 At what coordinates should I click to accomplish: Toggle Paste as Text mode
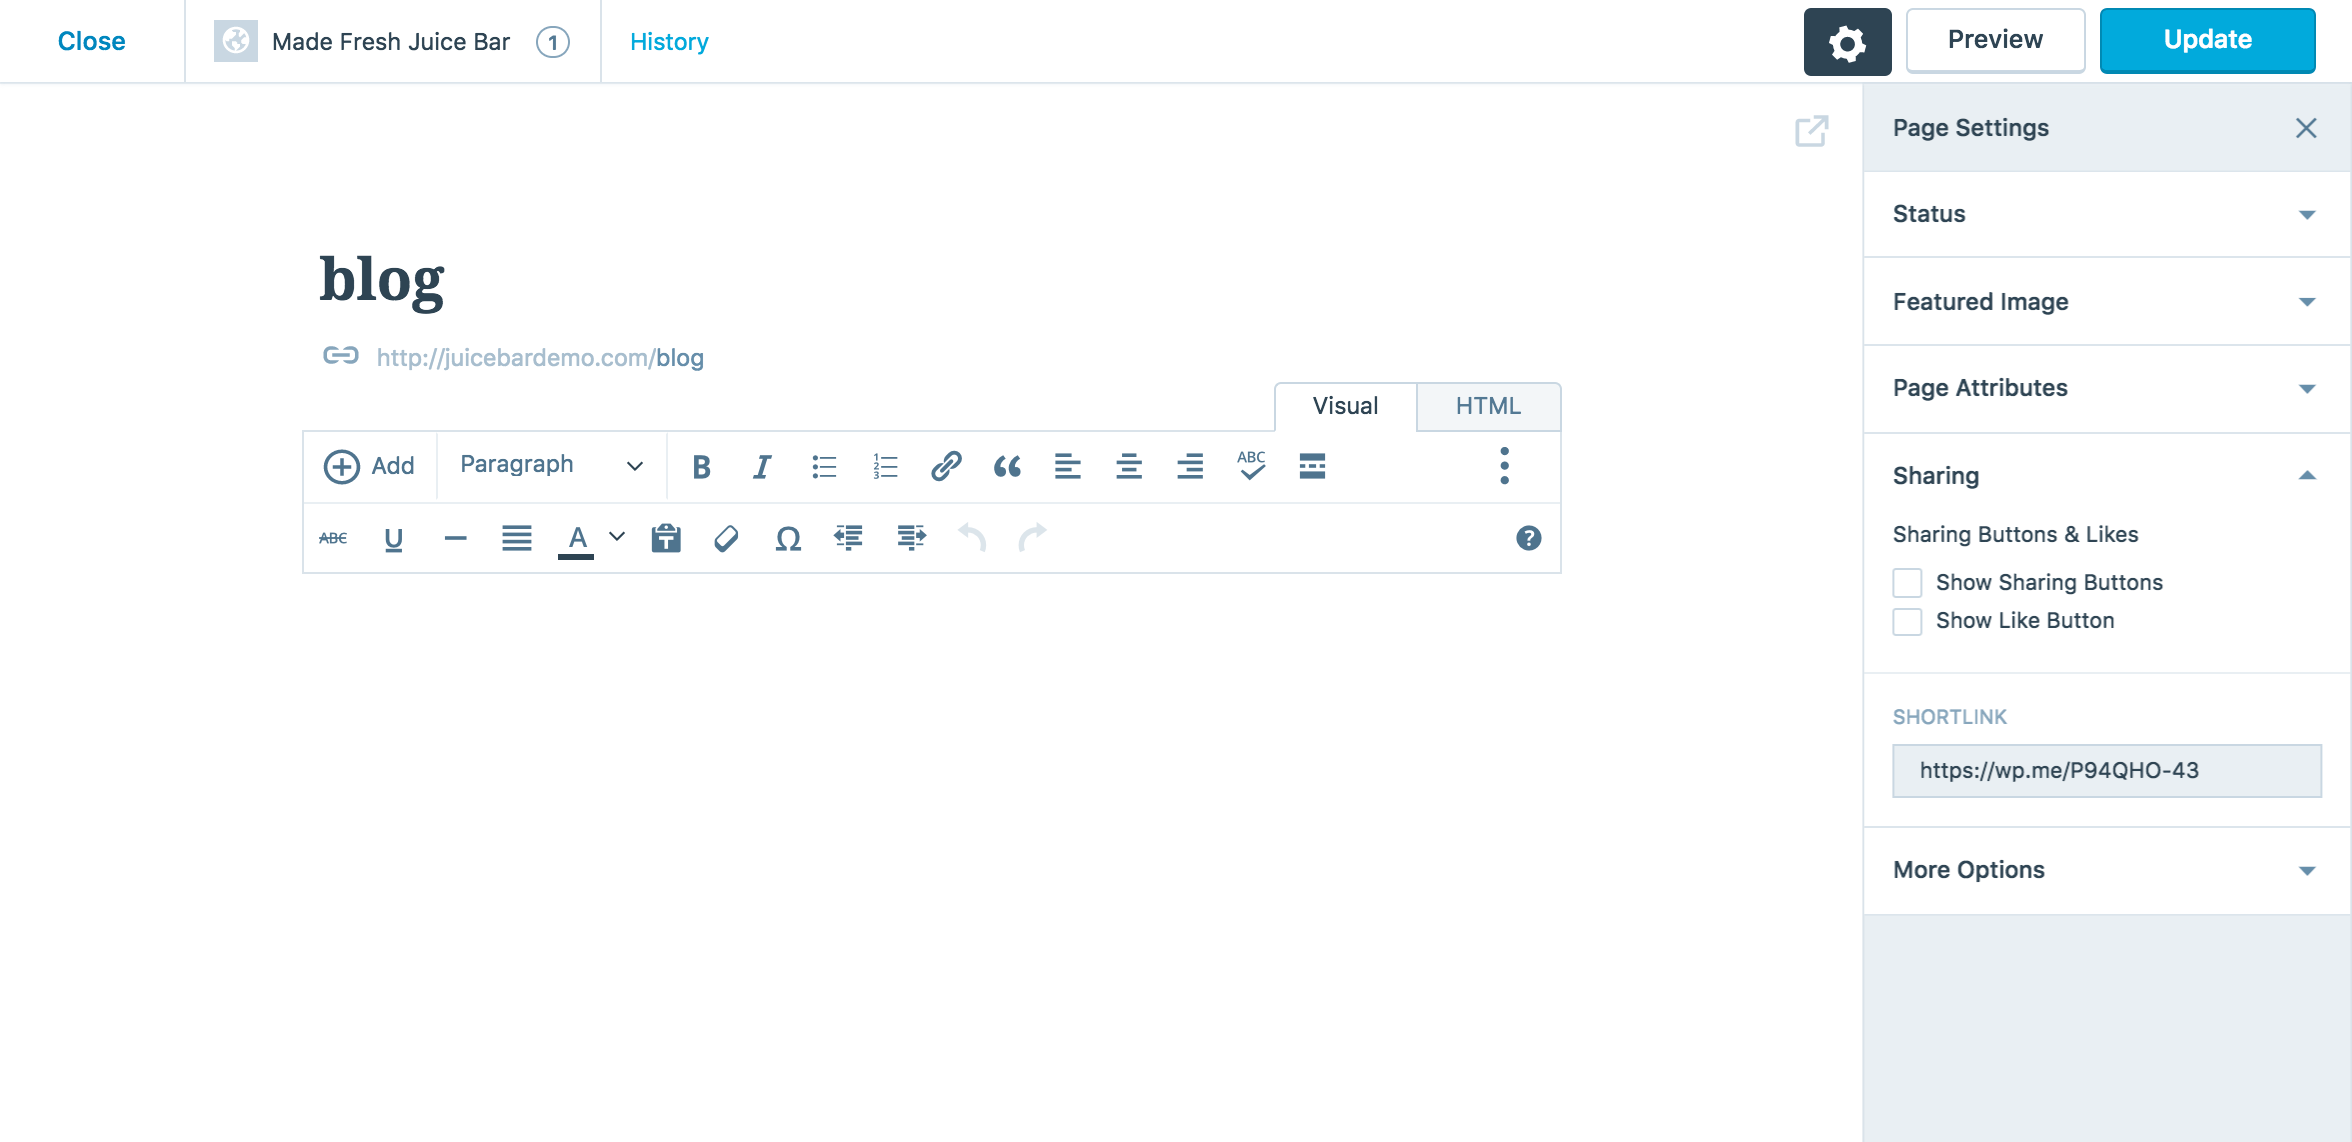[666, 538]
